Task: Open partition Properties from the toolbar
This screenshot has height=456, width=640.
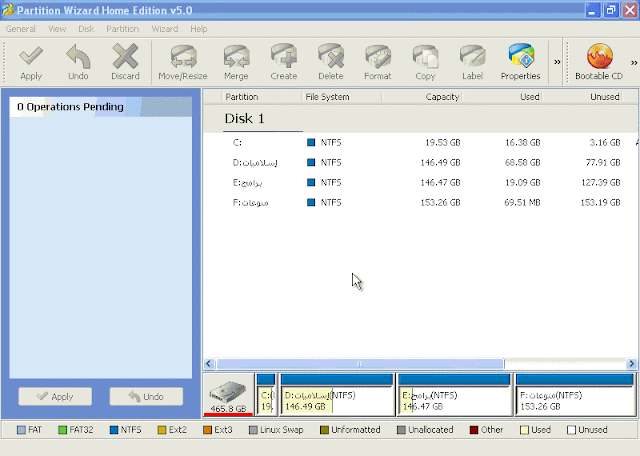Action: [520, 62]
